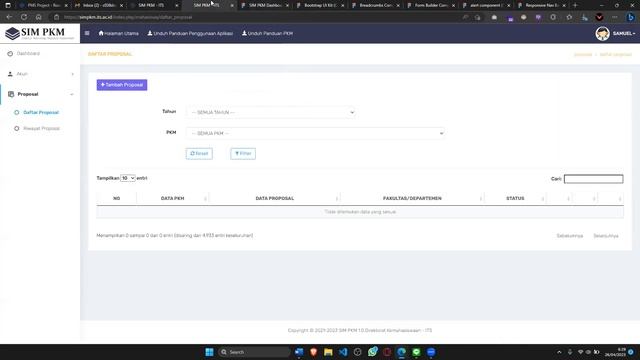Sort by the DATA PROPOSAL column
The image size is (640, 360).
tap(275, 198)
